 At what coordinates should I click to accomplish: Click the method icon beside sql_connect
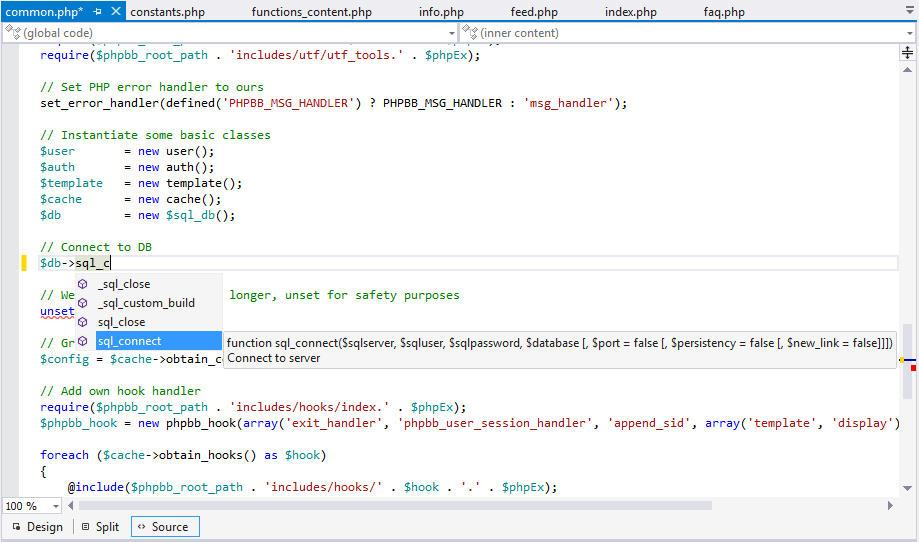[x=83, y=341]
